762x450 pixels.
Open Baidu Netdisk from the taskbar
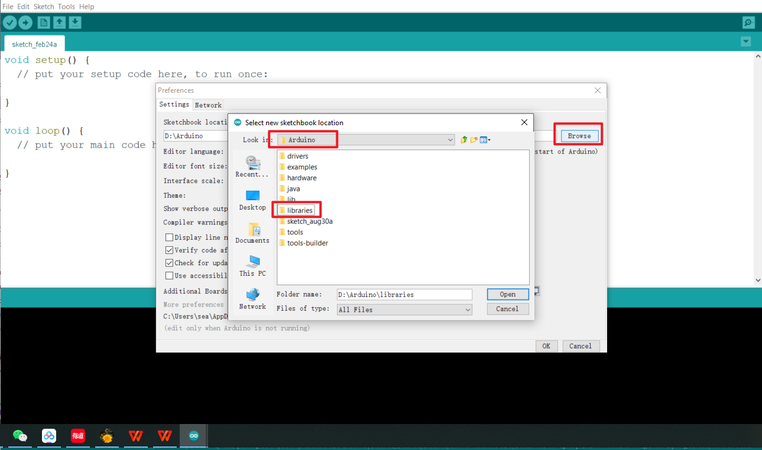[x=49, y=436]
